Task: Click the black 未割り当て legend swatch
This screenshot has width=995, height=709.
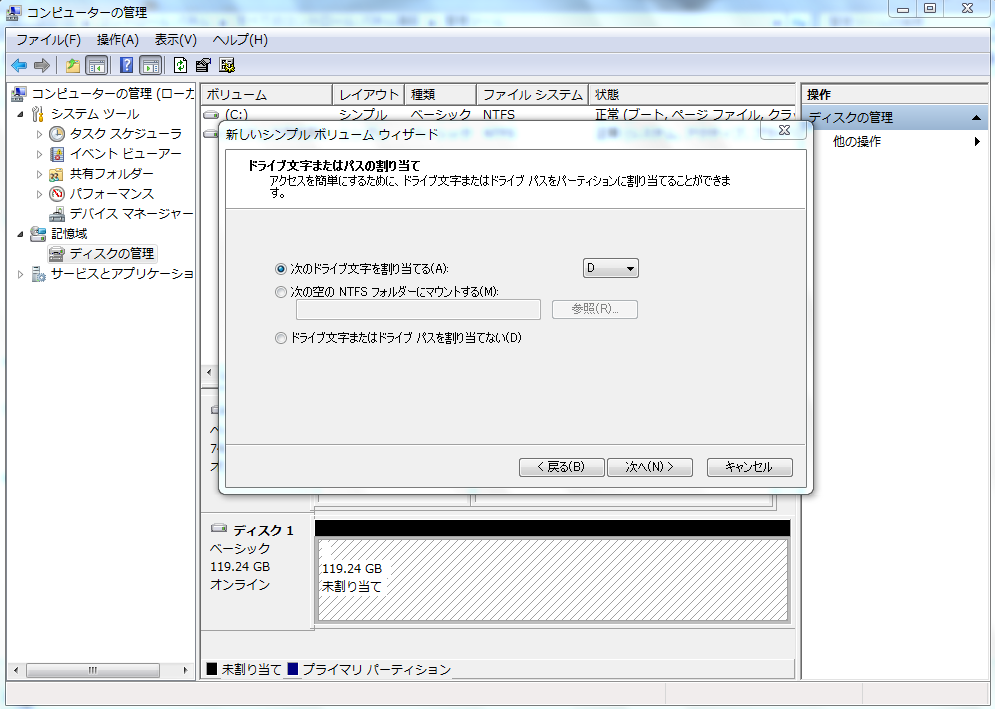Action: pos(212,669)
